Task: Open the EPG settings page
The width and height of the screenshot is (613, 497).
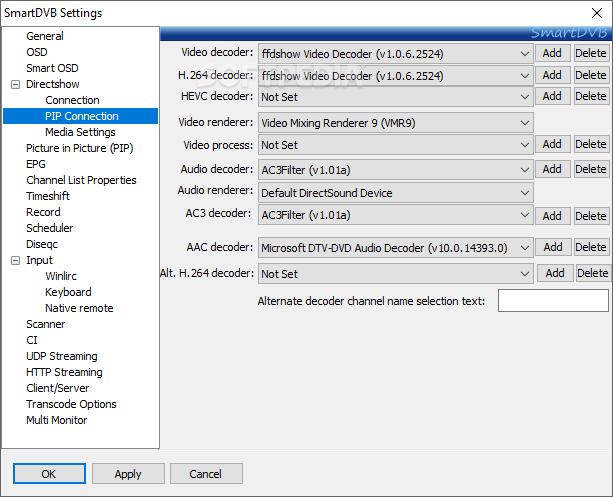Action: 36,164
